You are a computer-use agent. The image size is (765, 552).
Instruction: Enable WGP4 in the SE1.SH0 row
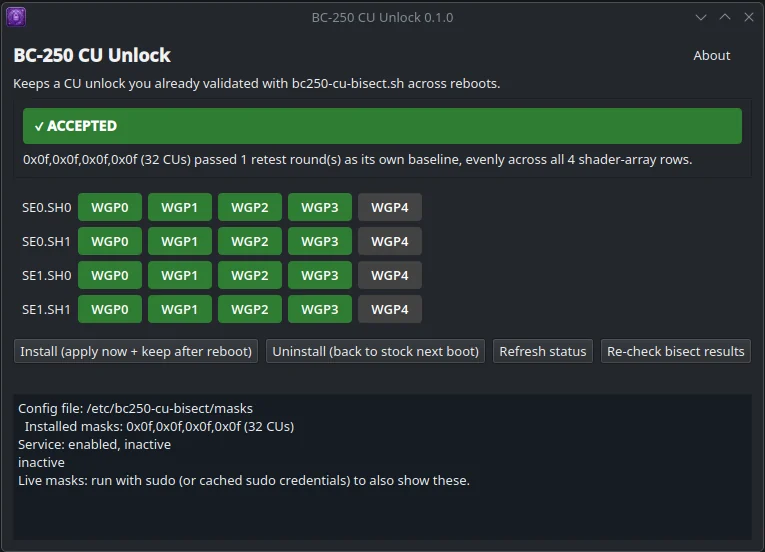(x=390, y=275)
